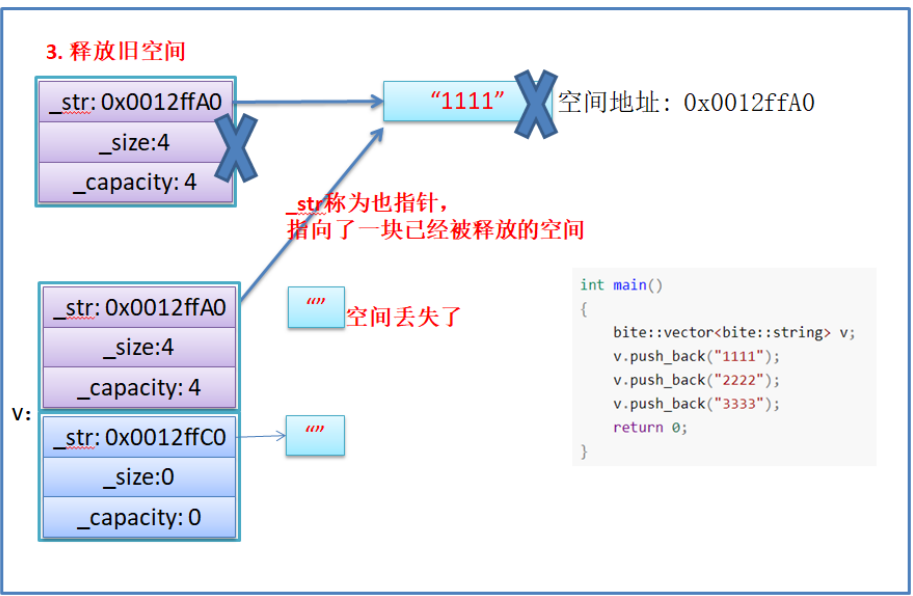Screen dimensions: 913x596
Task: Click the "v:" label
Action: (22, 414)
